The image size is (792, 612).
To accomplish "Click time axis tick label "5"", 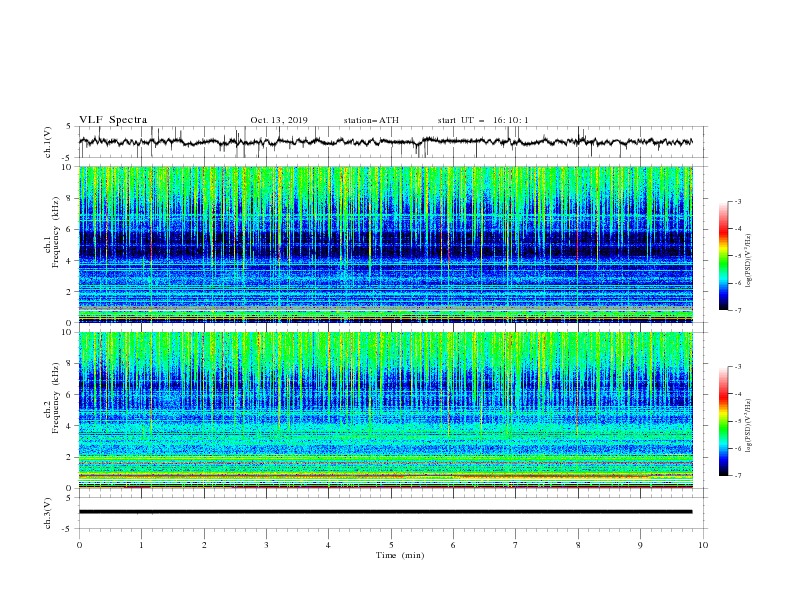I will click(x=391, y=545).
